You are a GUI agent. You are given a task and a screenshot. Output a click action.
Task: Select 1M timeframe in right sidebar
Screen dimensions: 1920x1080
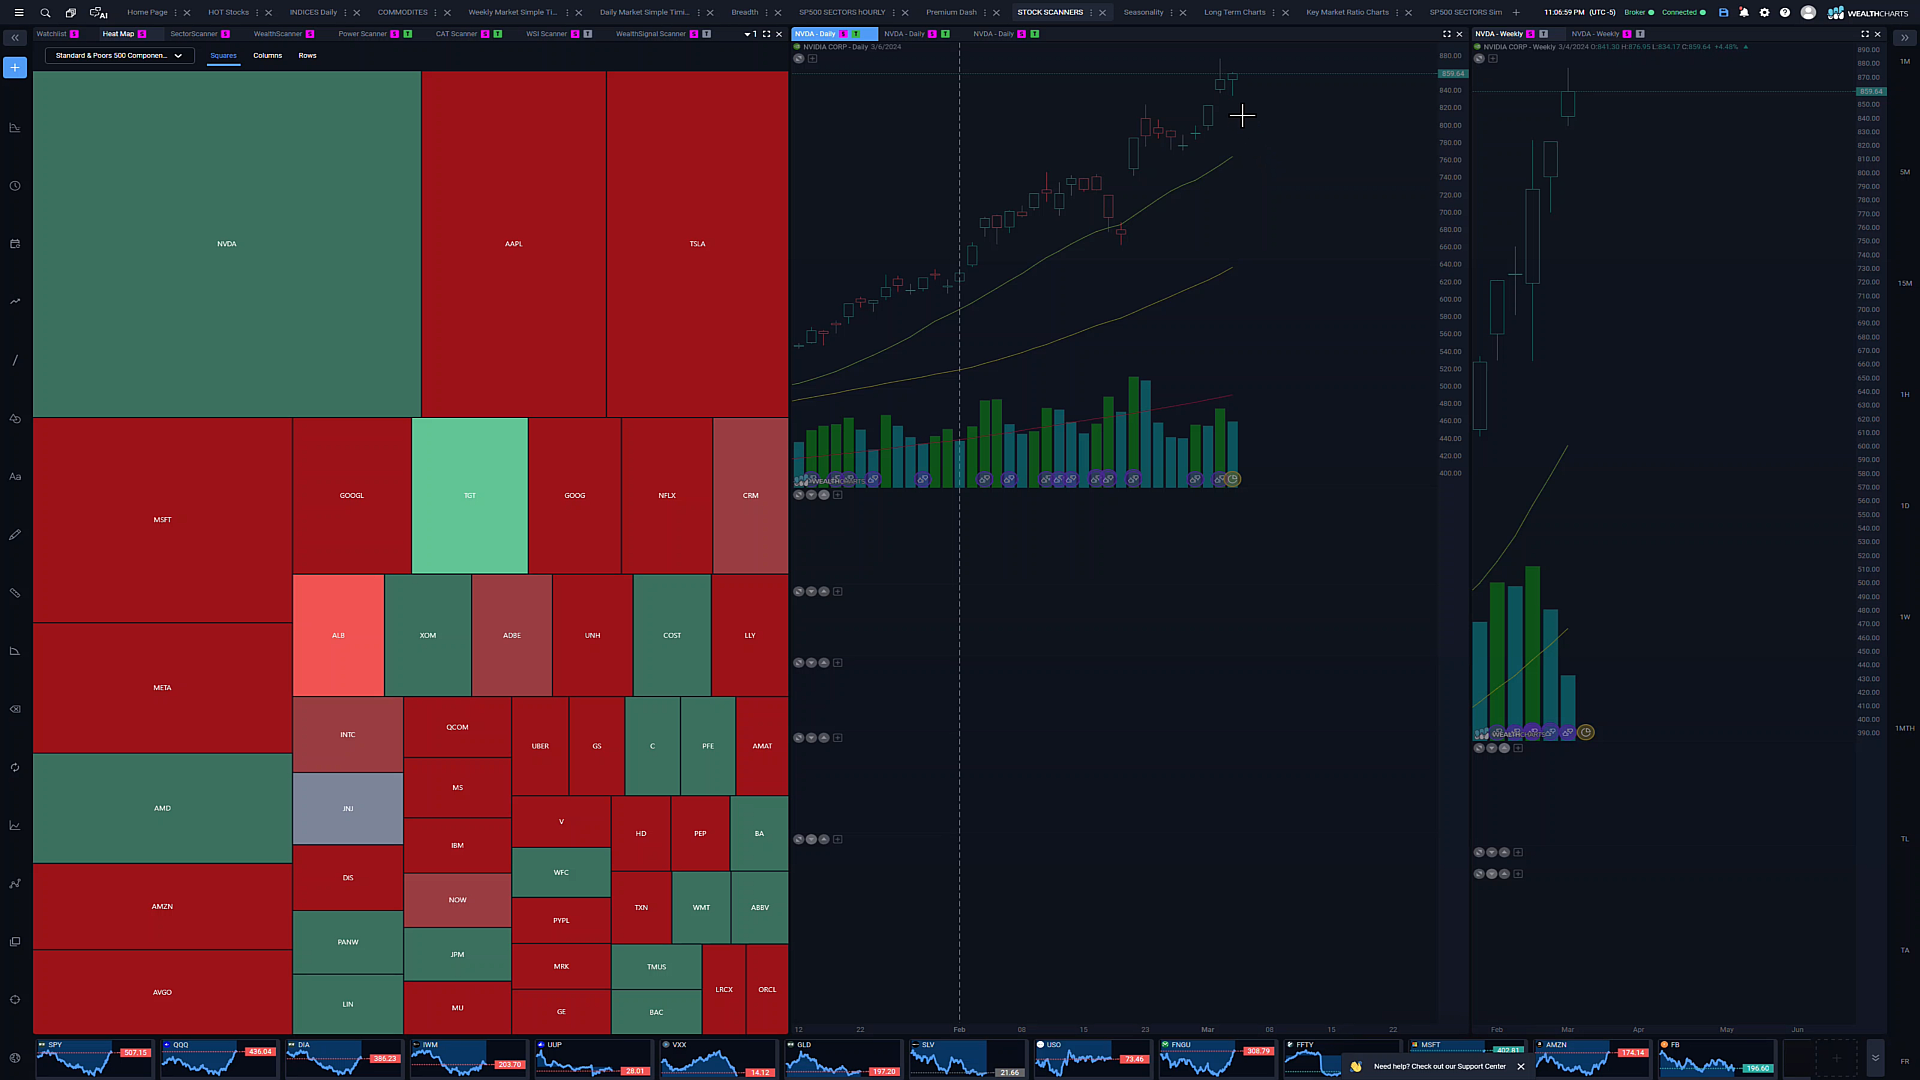(x=1904, y=62)
